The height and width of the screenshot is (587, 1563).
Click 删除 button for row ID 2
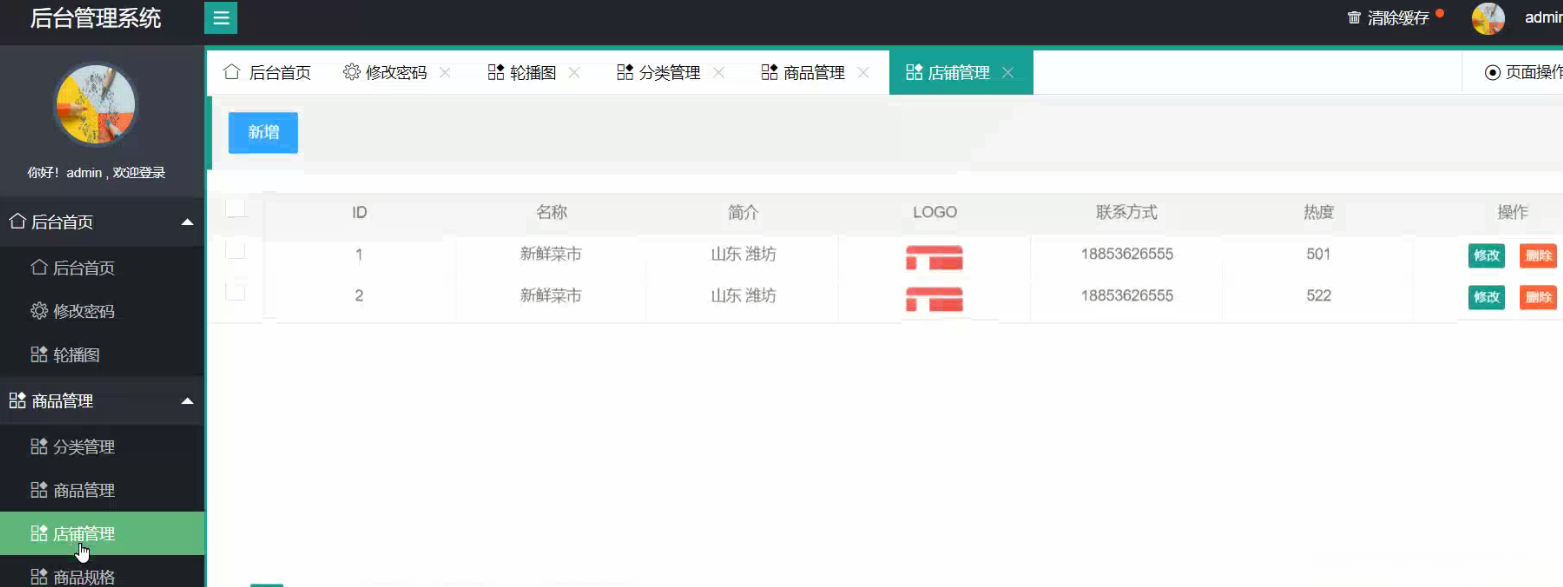pos(1538,297)
